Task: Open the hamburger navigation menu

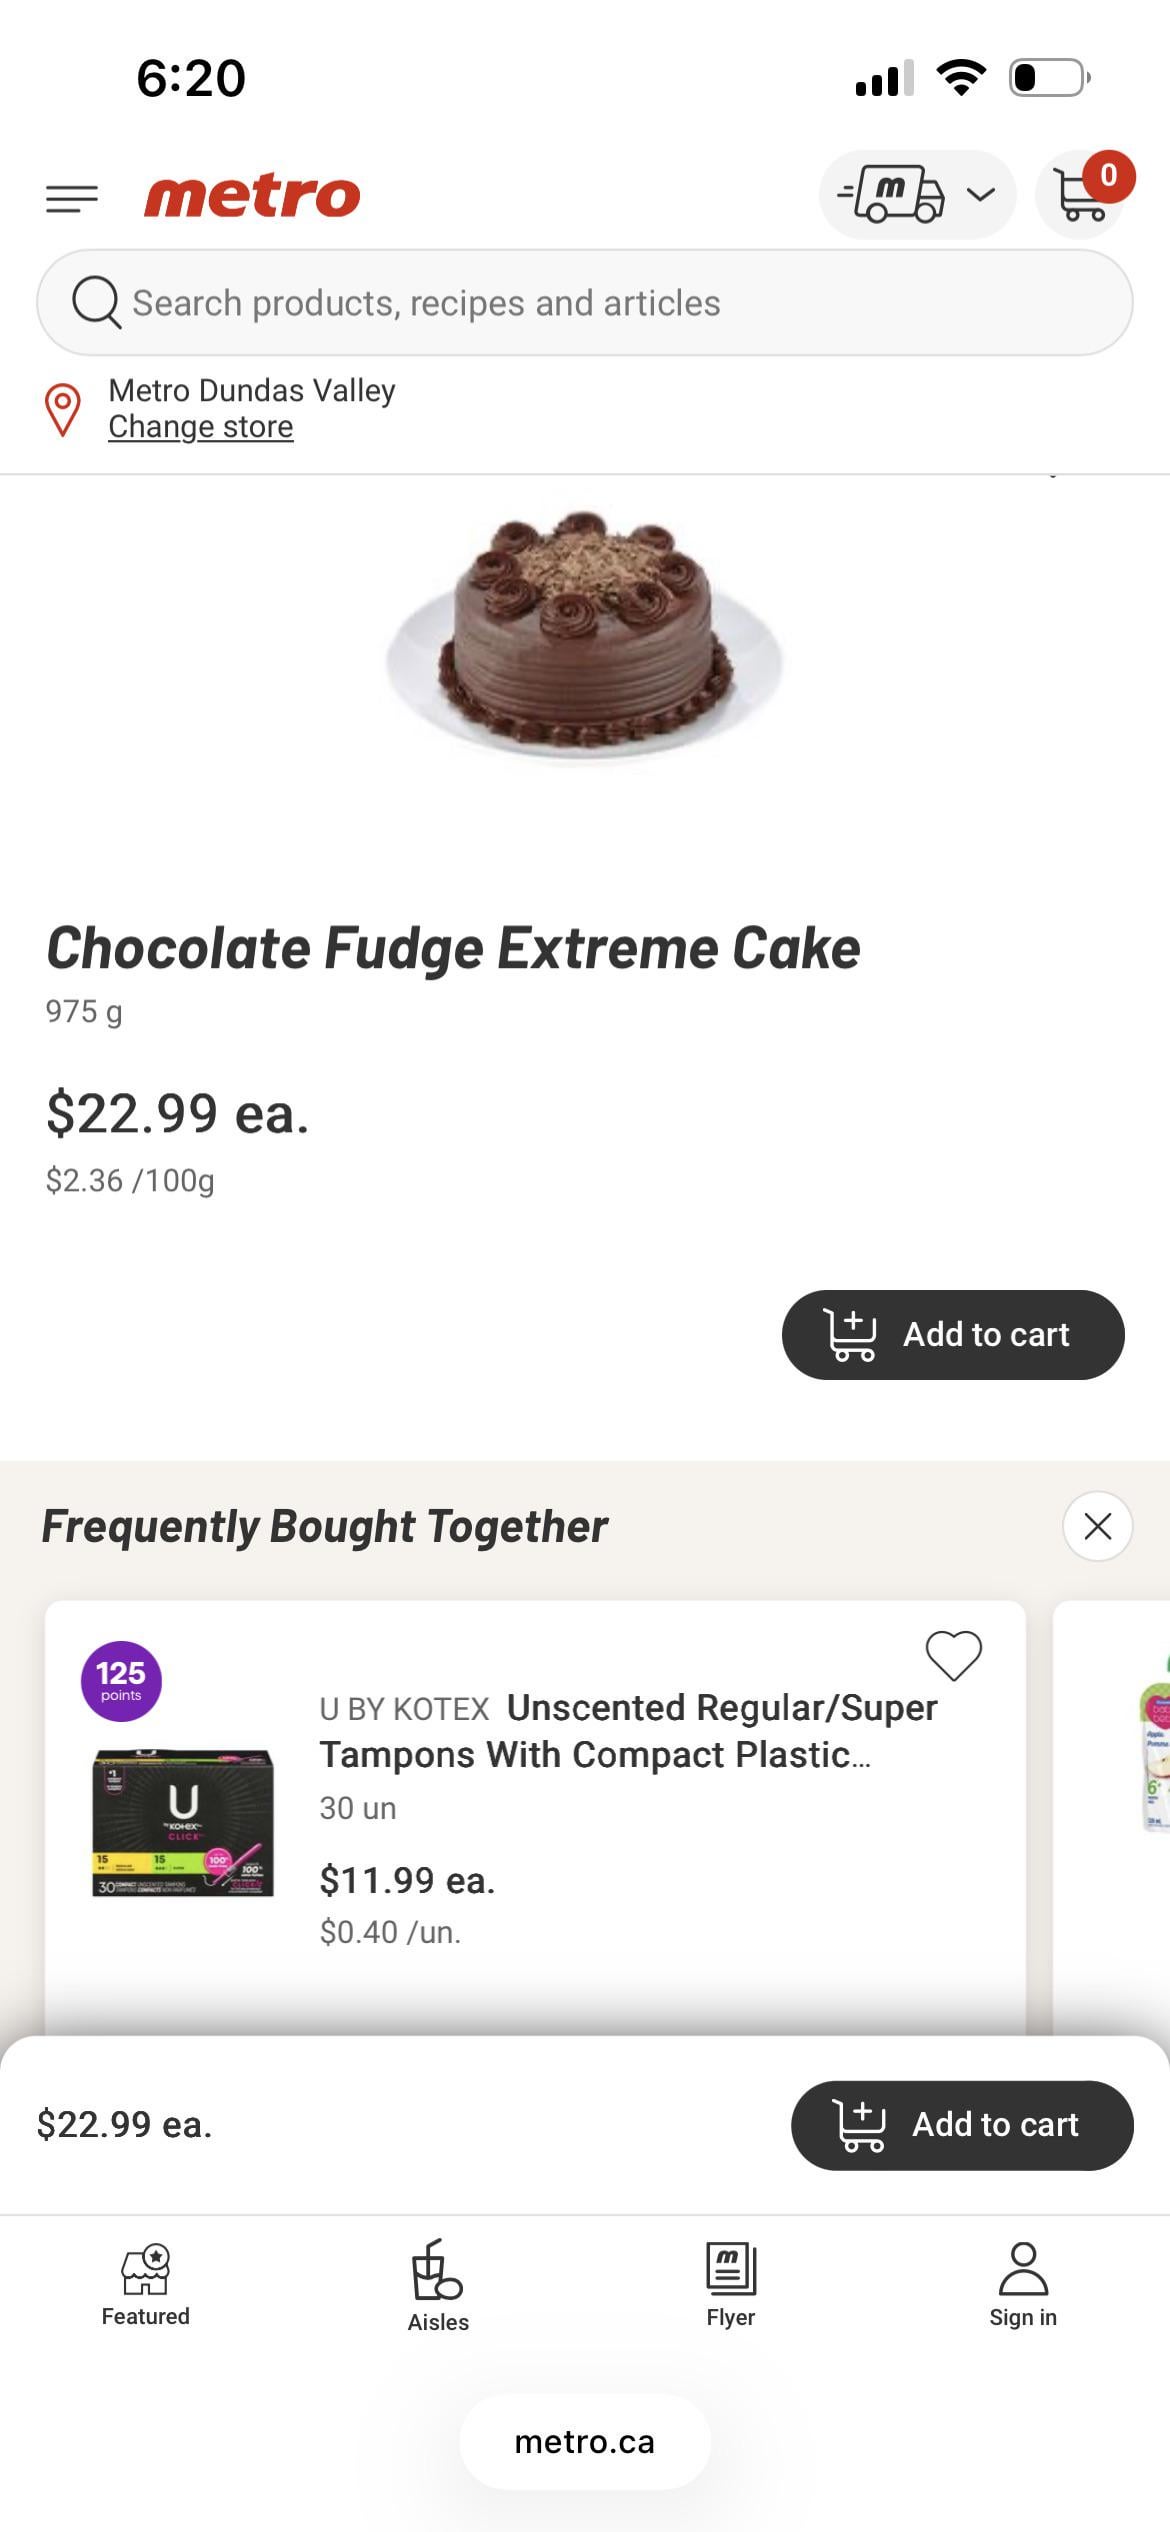Action: click(x=72, y=198)
